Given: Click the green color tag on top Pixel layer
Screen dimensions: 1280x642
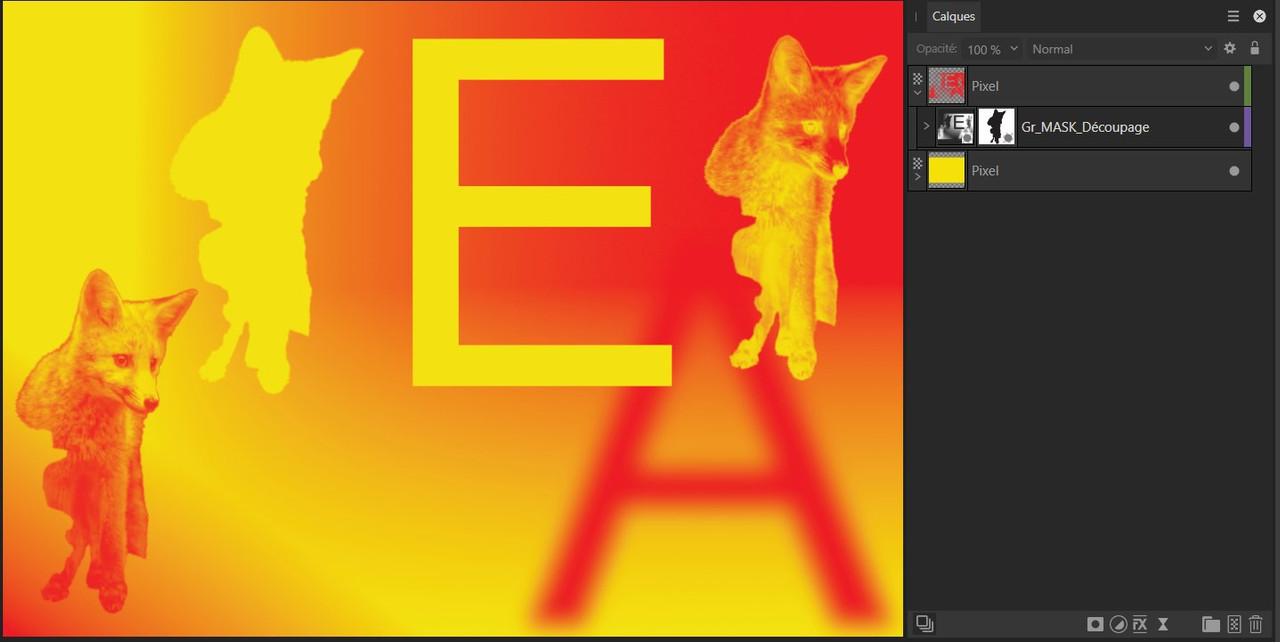Looking at the screenshot, I should click(1247, 86).
